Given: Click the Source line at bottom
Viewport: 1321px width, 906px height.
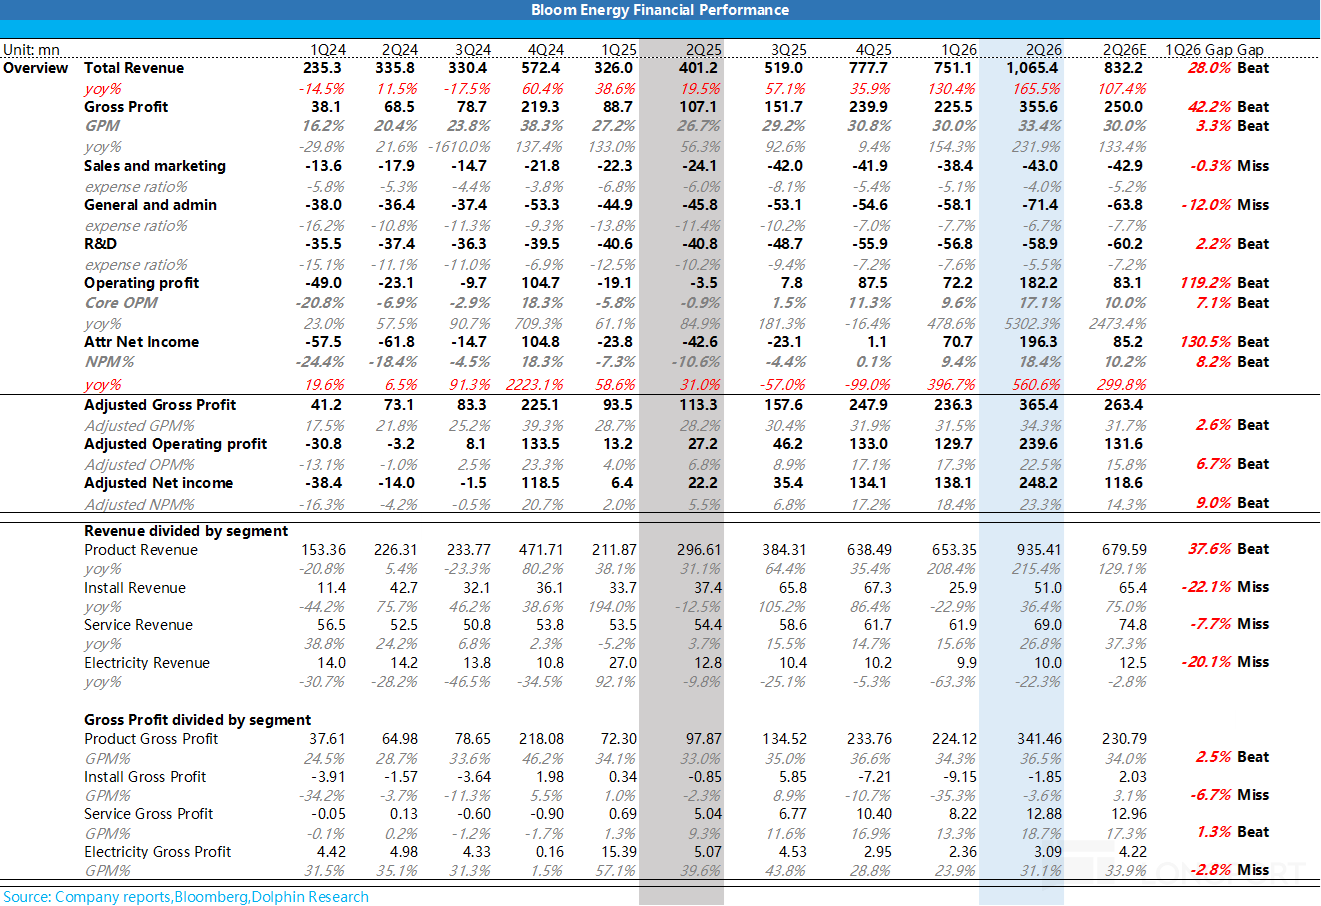Looking at the screenshot, I should pos(186,897).
